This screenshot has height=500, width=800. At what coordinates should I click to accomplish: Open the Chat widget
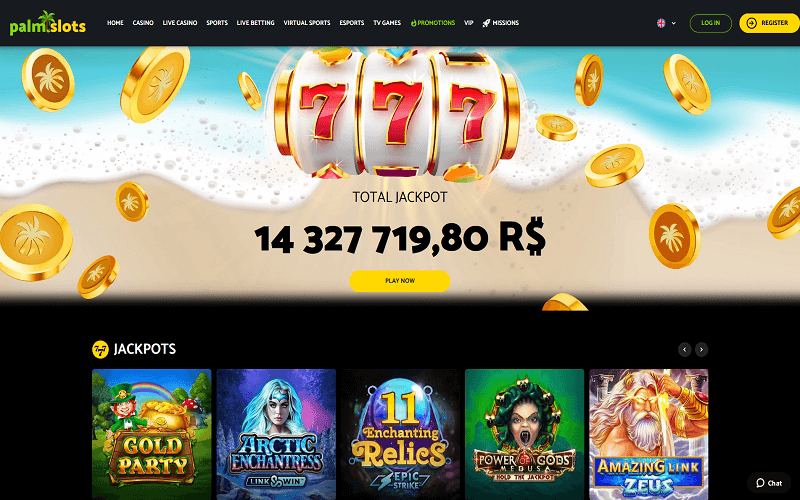769,483
